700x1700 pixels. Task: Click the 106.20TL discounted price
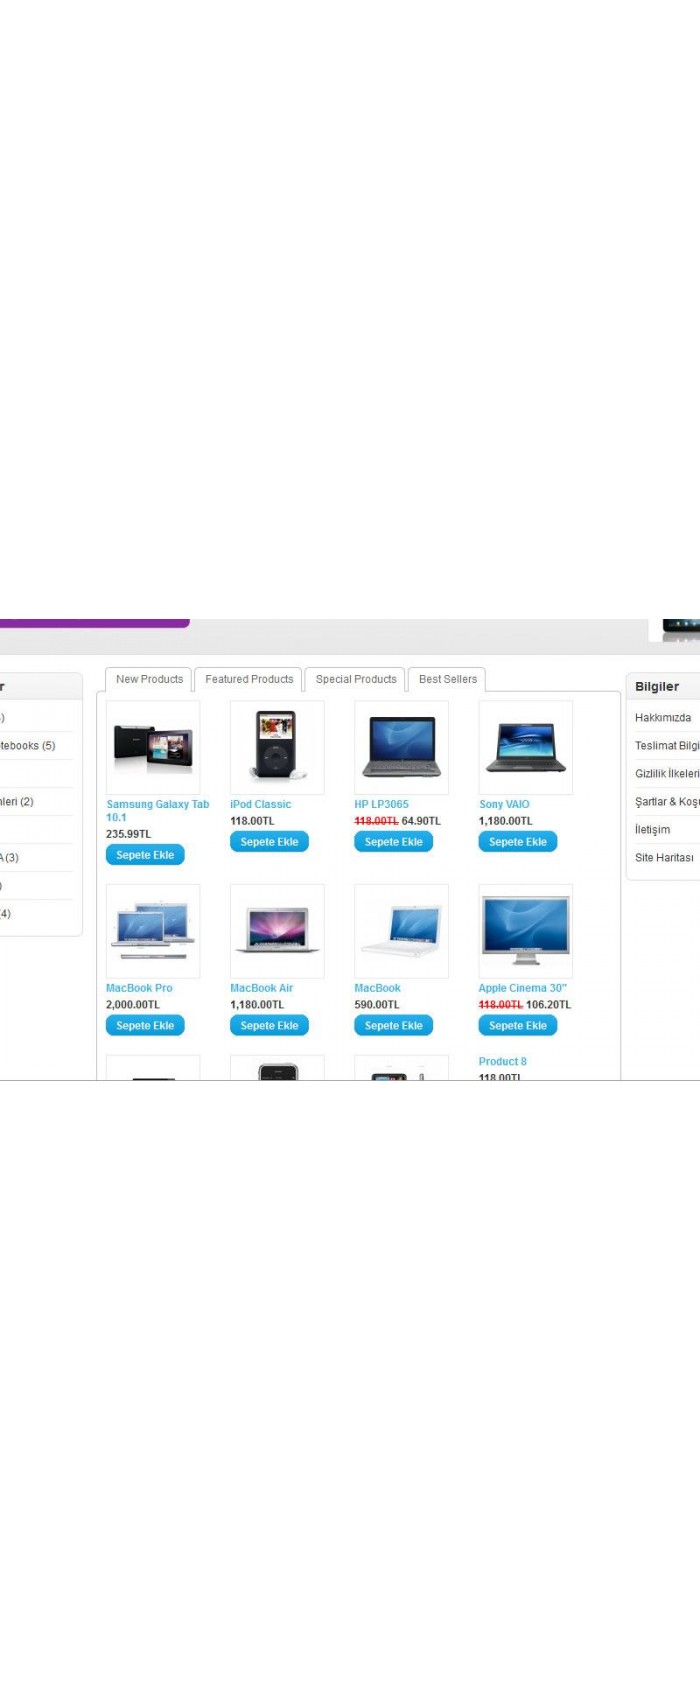(x=548, y=1005)
